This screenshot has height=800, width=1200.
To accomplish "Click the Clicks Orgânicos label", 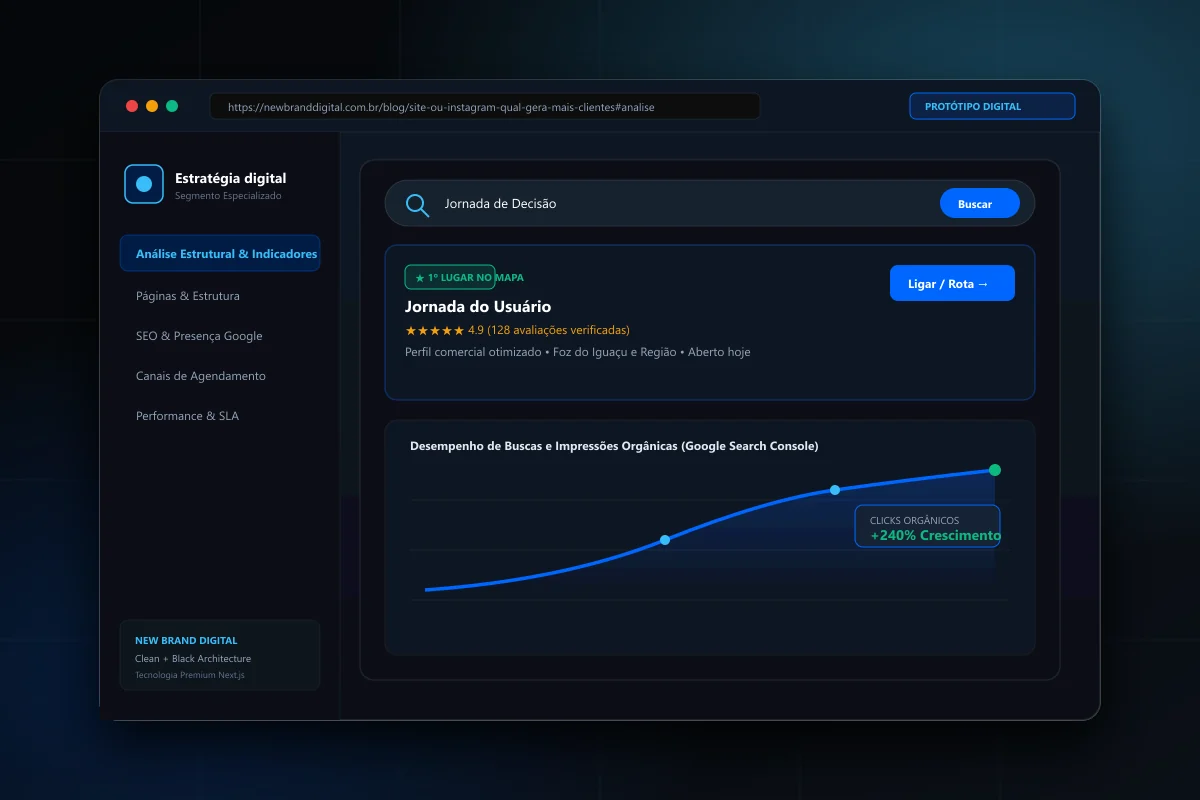I will coord(914,520).
